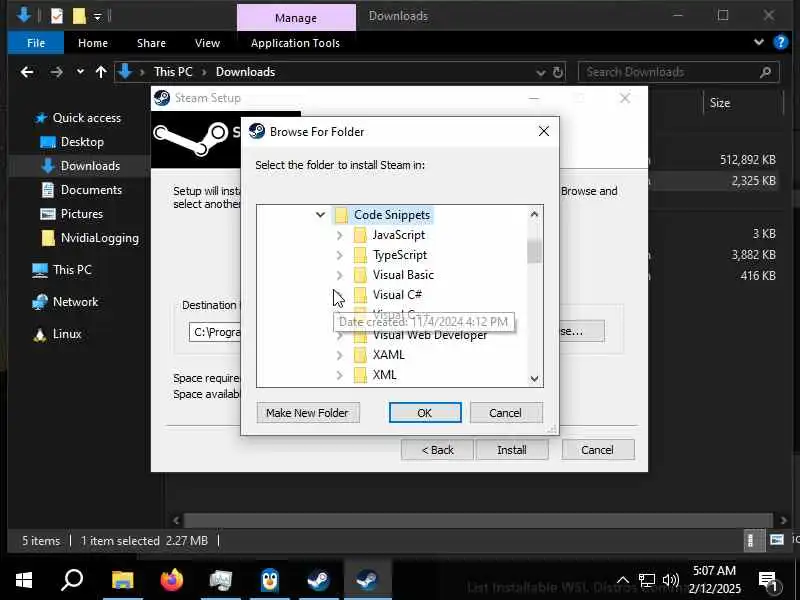Click the folder tree scrollbar thumb
The width and height of the screenshot is (800, 600).
click(x=534, y=251)
